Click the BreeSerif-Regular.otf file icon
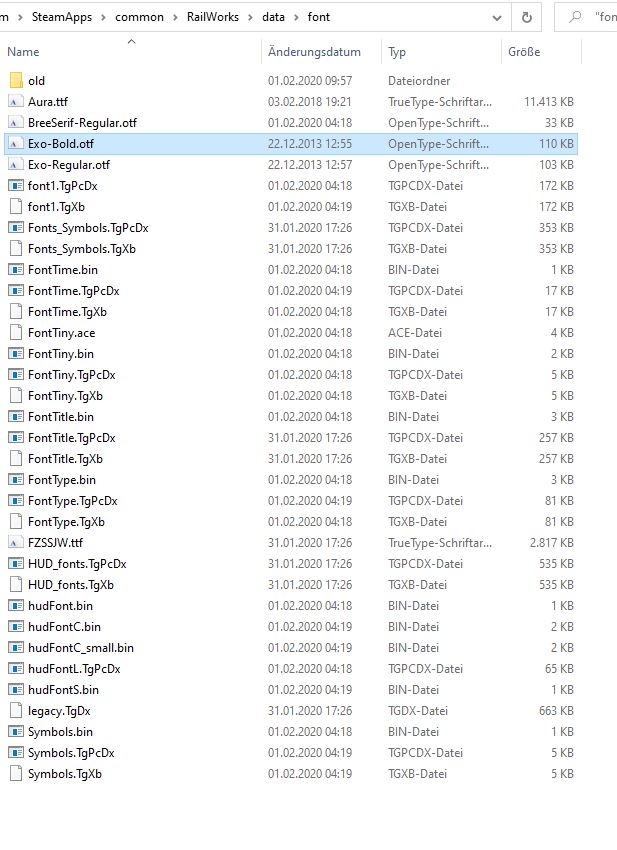 click(x=16, y=123)
